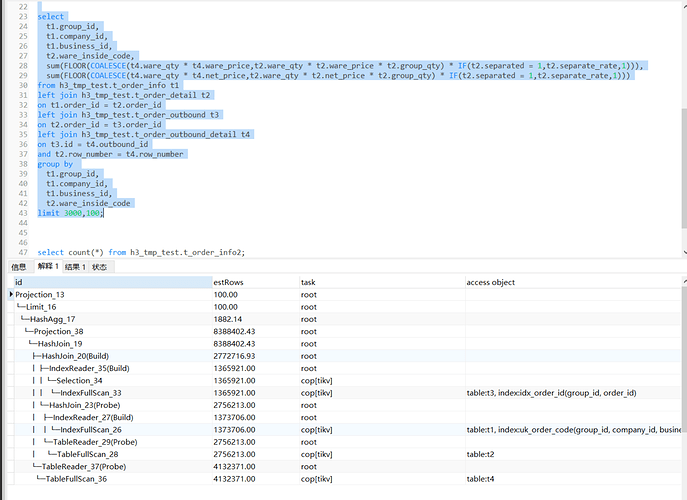
Task: Click the access object column header
Action: [x=573, y=282]
